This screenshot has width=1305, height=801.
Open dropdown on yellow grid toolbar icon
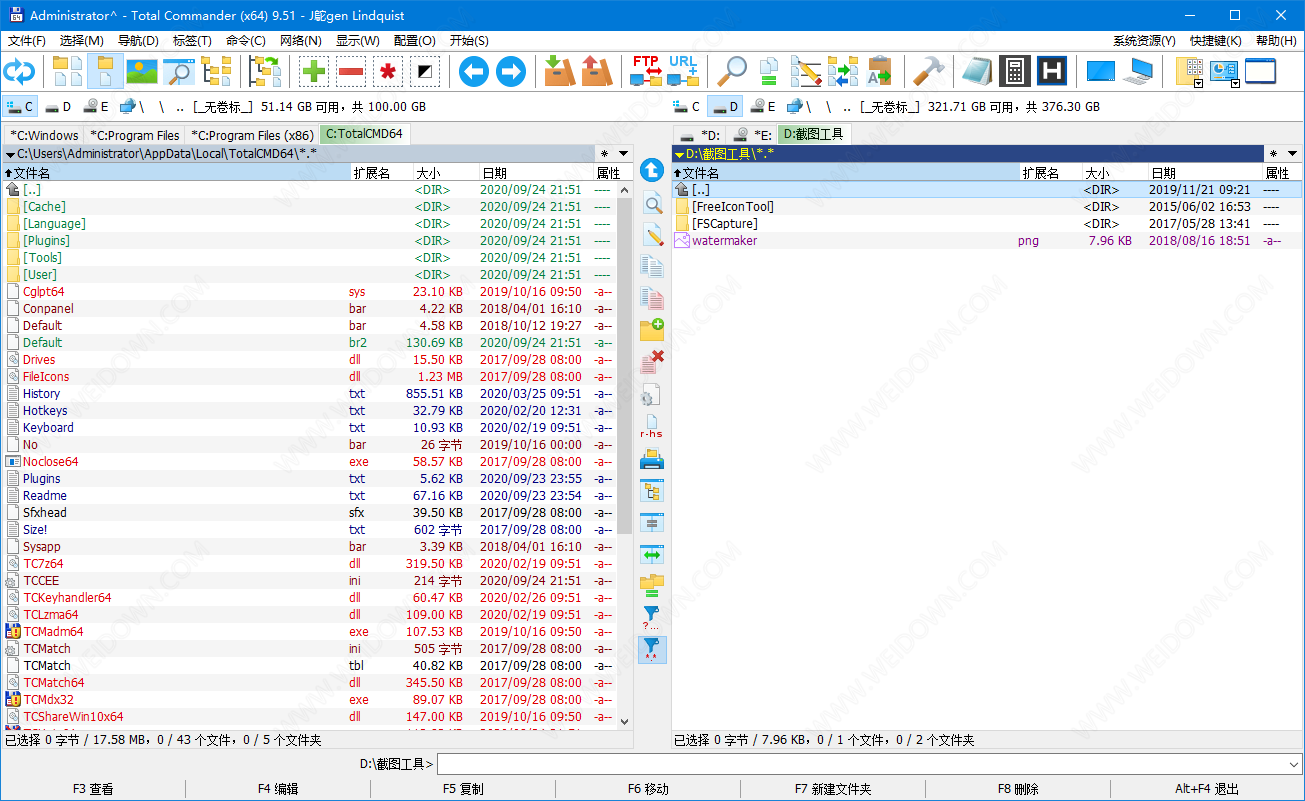click(1198, 84)
